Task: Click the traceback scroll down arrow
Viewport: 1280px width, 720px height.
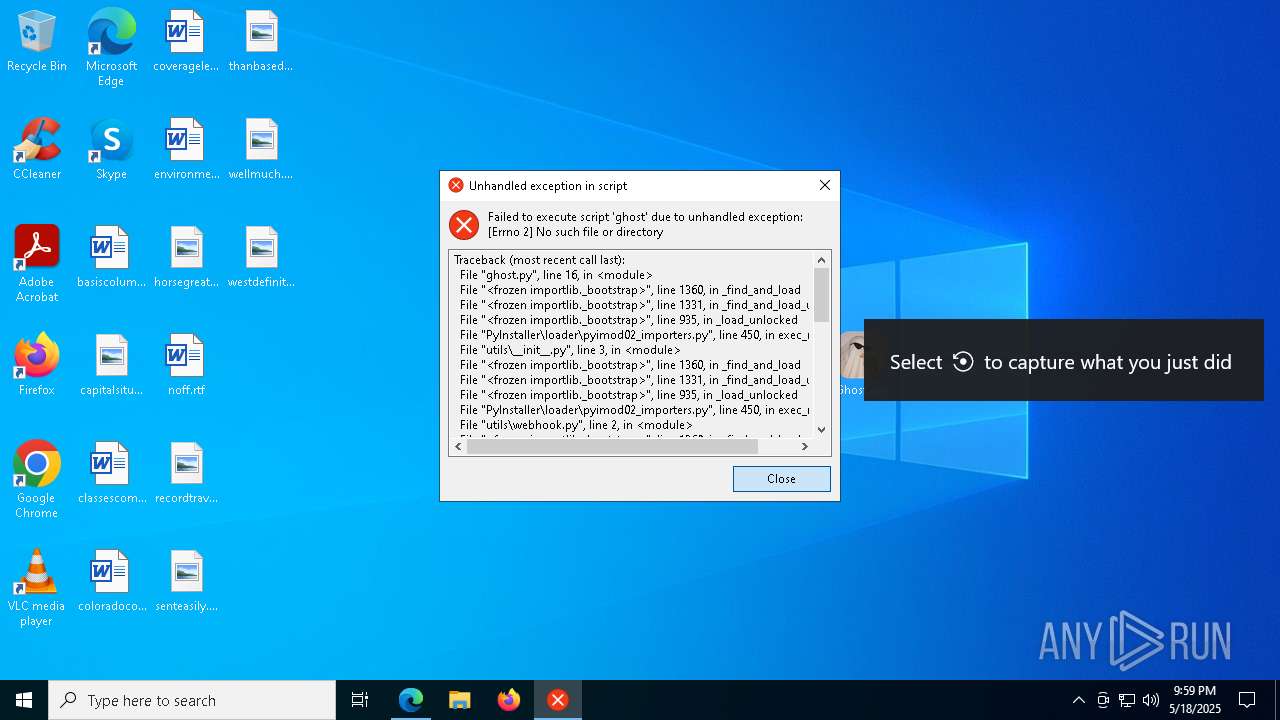Action: tap(822, 429)
